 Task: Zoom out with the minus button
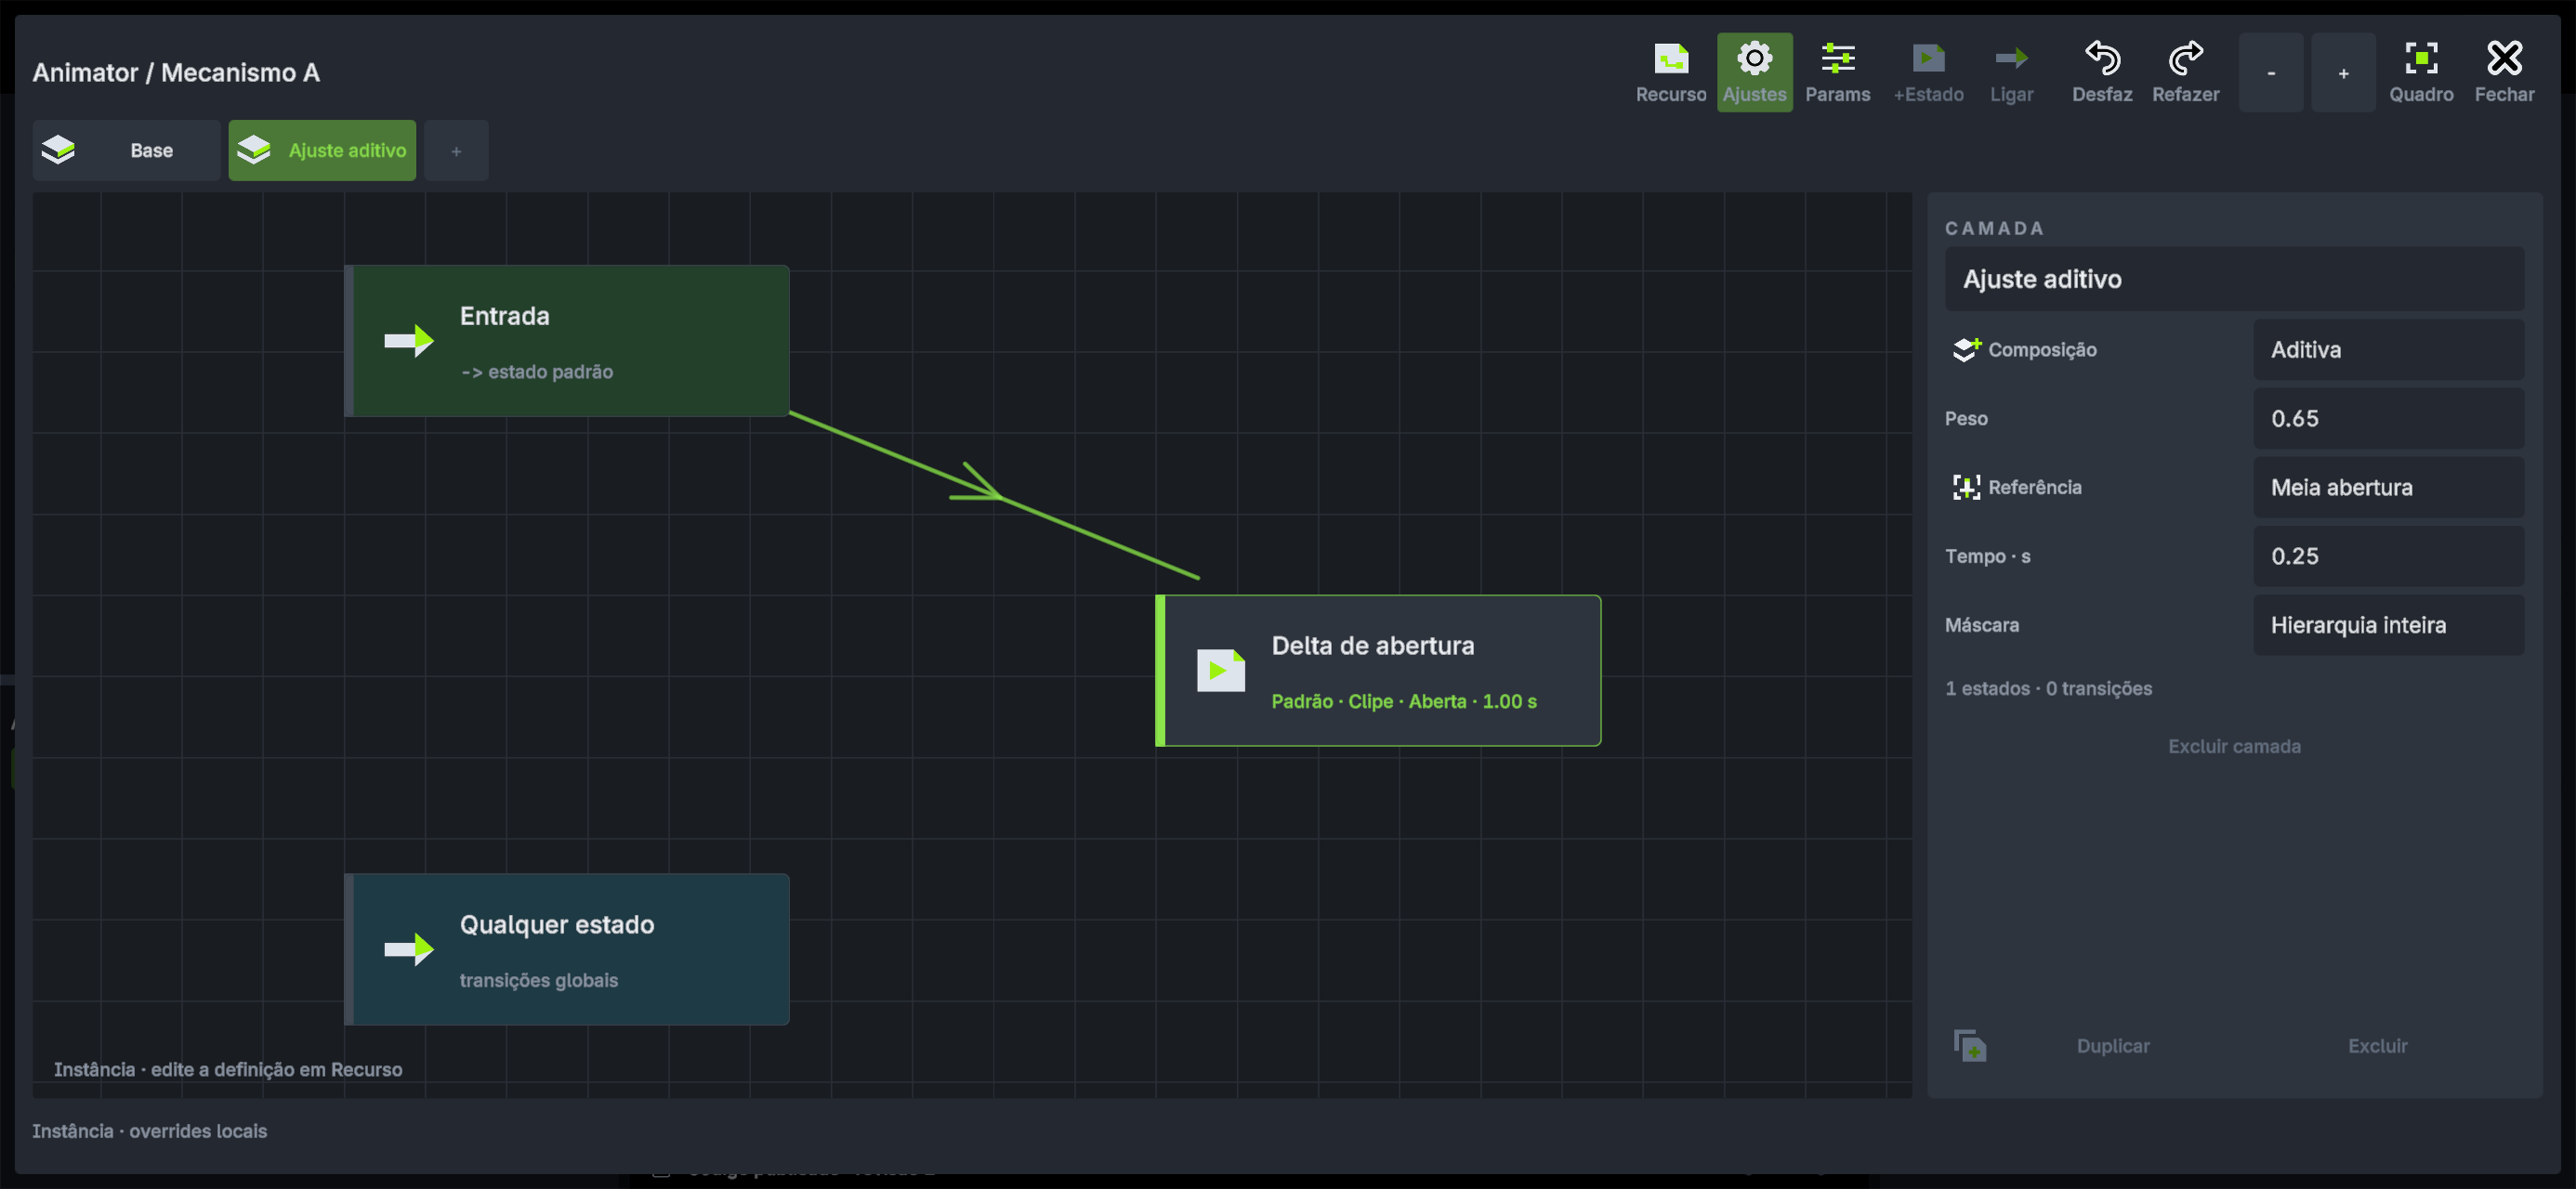pos(2271,72)
